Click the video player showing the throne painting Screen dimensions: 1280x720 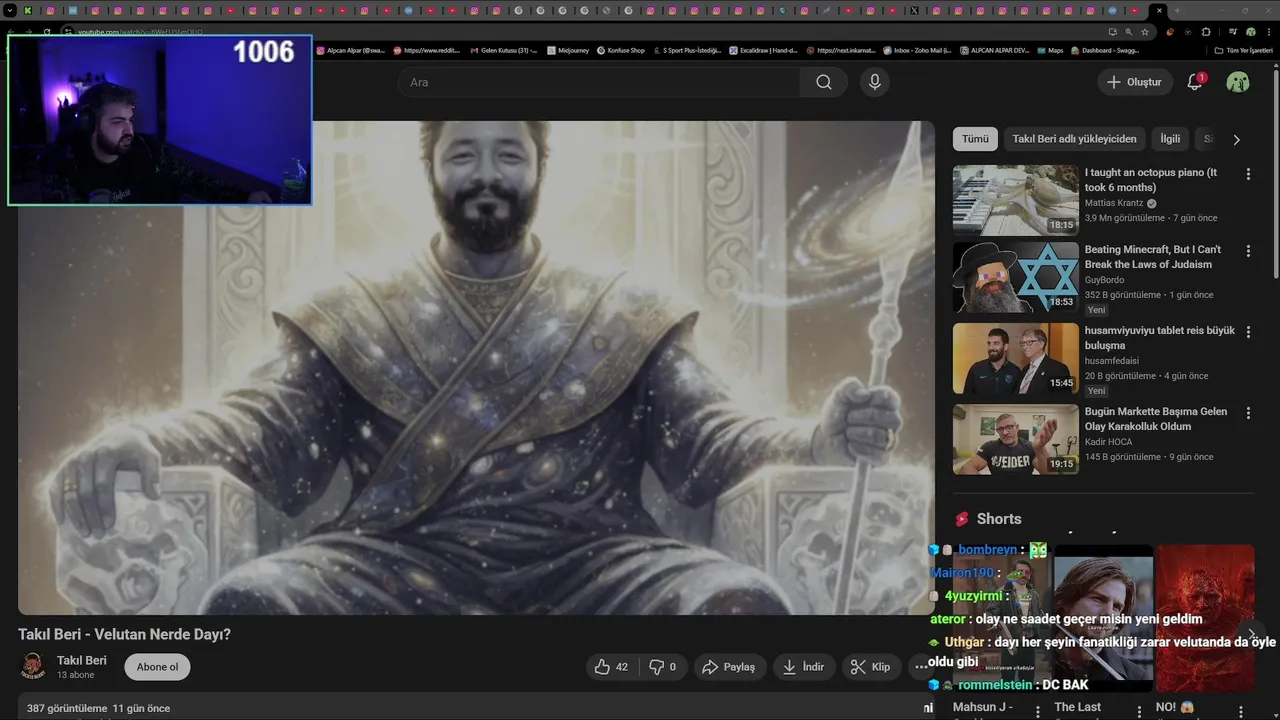tap(476, 367)
